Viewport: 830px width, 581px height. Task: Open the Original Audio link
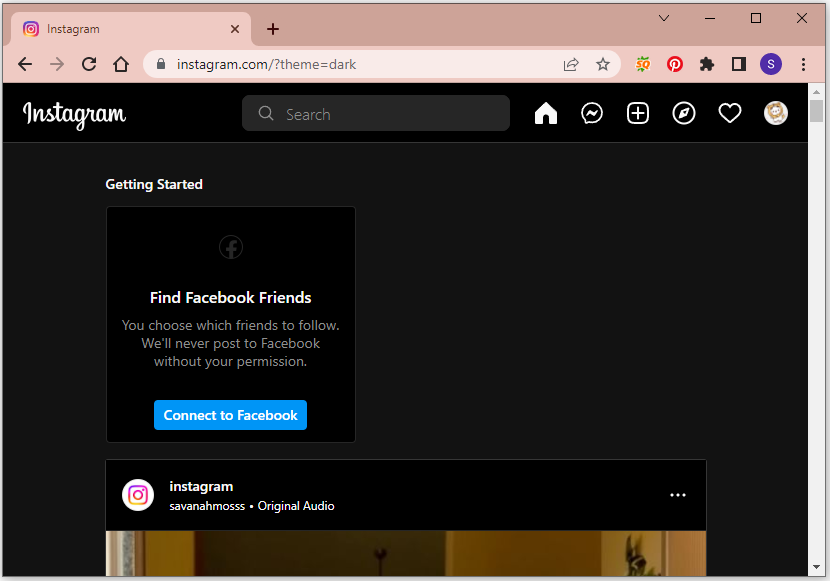pos(296,506)
